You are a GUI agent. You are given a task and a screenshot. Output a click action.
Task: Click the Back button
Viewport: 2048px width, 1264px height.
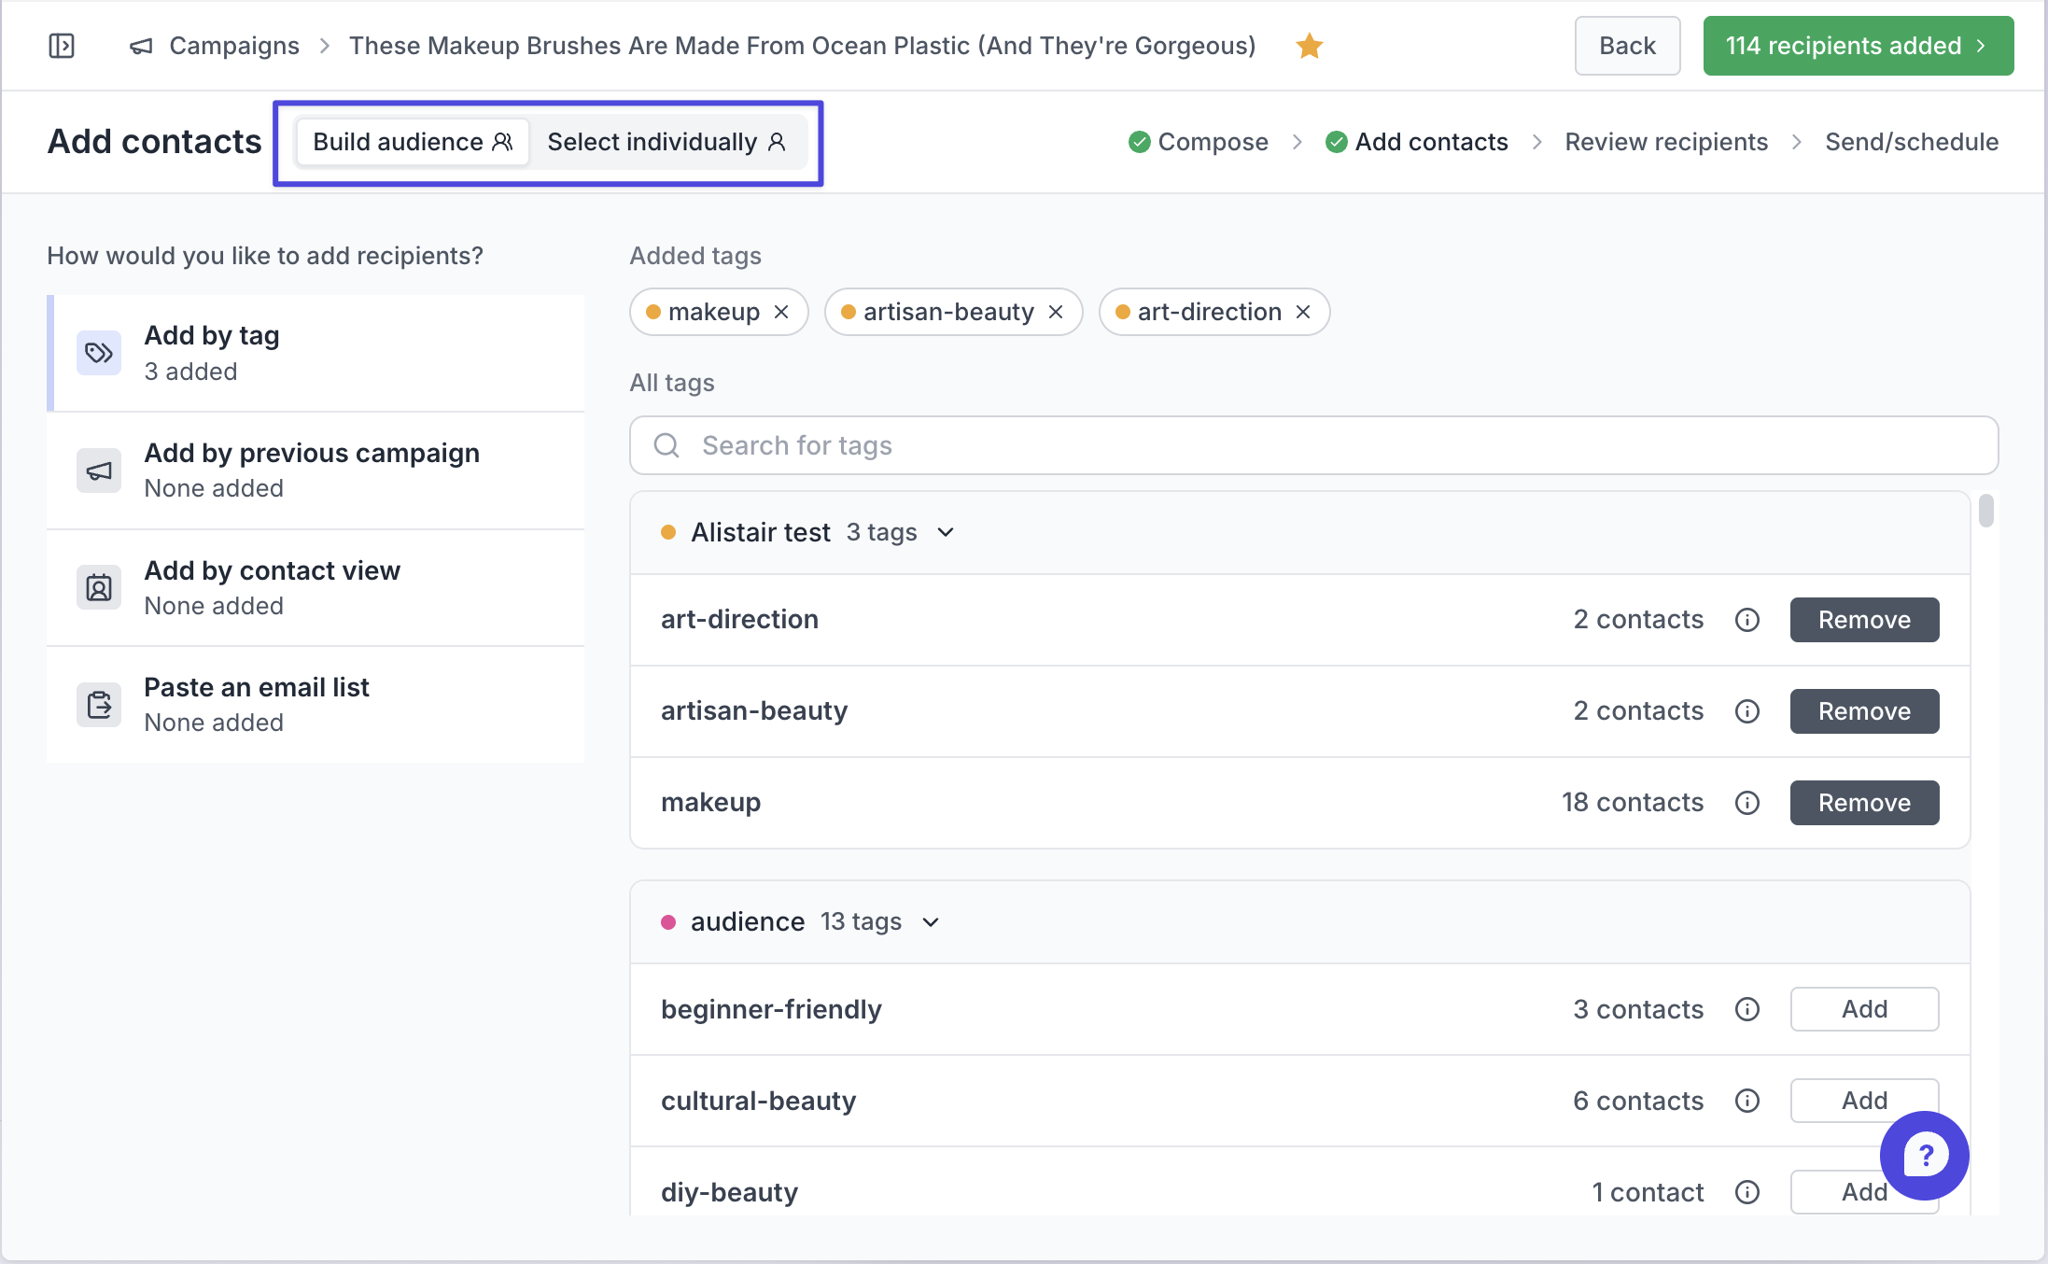[x=1627, y=46]
